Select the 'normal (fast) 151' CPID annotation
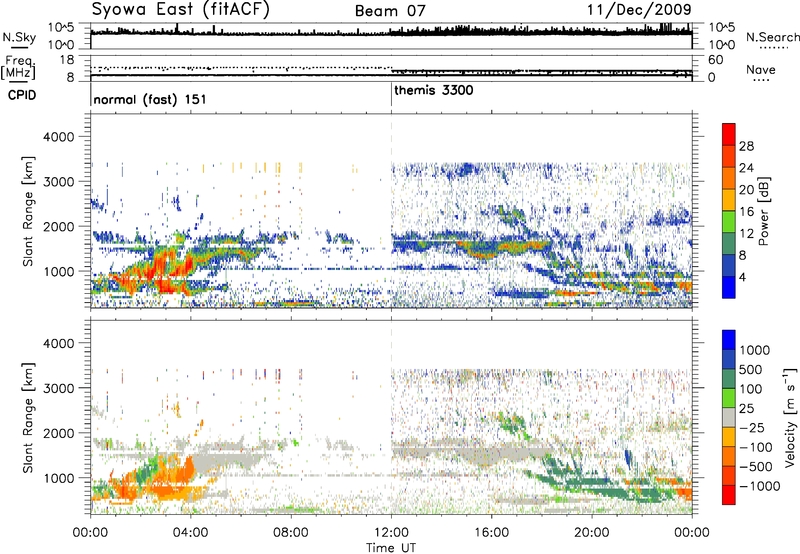800x554 pixels. (x=150, y=99)
